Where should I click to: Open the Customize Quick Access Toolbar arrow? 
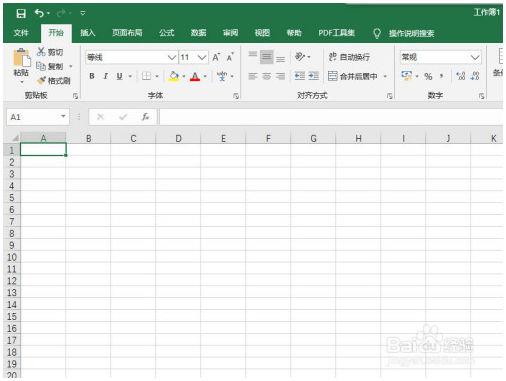coord(83,13)
